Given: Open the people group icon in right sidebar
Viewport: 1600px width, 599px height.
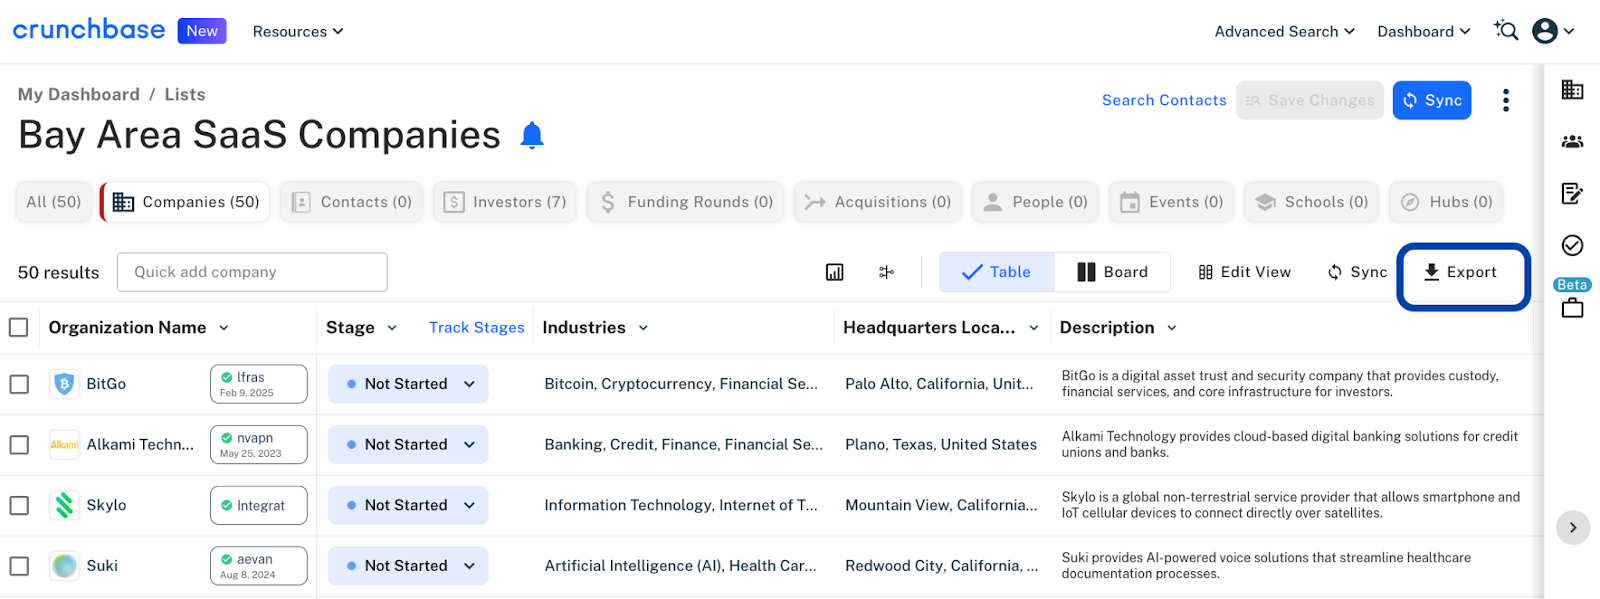Looking at the screenshot, I should coord(1572,142).
